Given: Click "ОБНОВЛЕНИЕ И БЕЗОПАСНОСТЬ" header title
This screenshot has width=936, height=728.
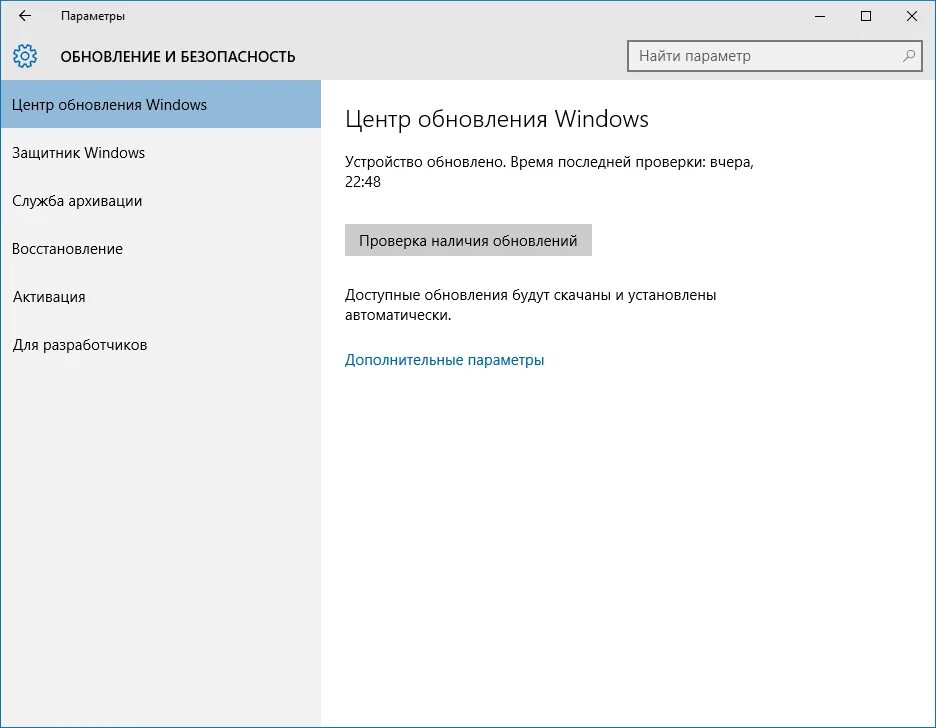Looking at the screenshot, I should (x=178, y=57).
